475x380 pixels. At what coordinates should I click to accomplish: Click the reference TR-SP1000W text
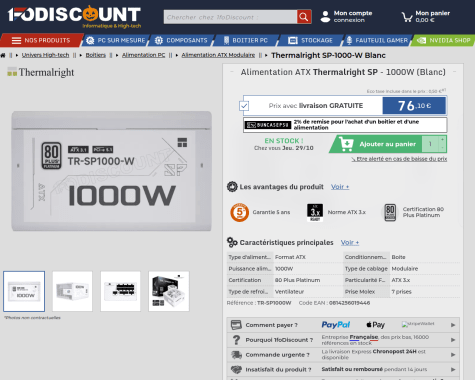coord(274,303)
